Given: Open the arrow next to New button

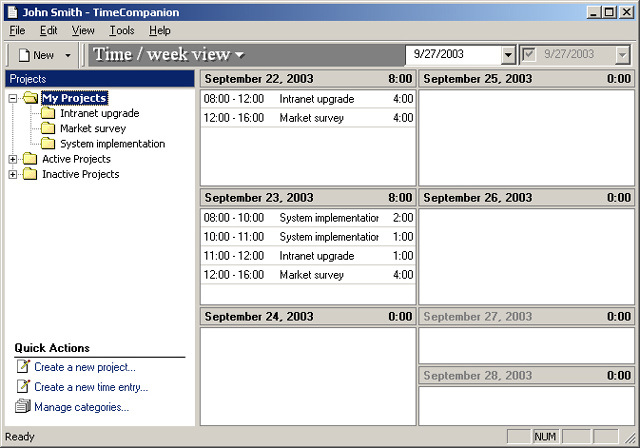Looking at the screenshot, I should tap(68, 55).
